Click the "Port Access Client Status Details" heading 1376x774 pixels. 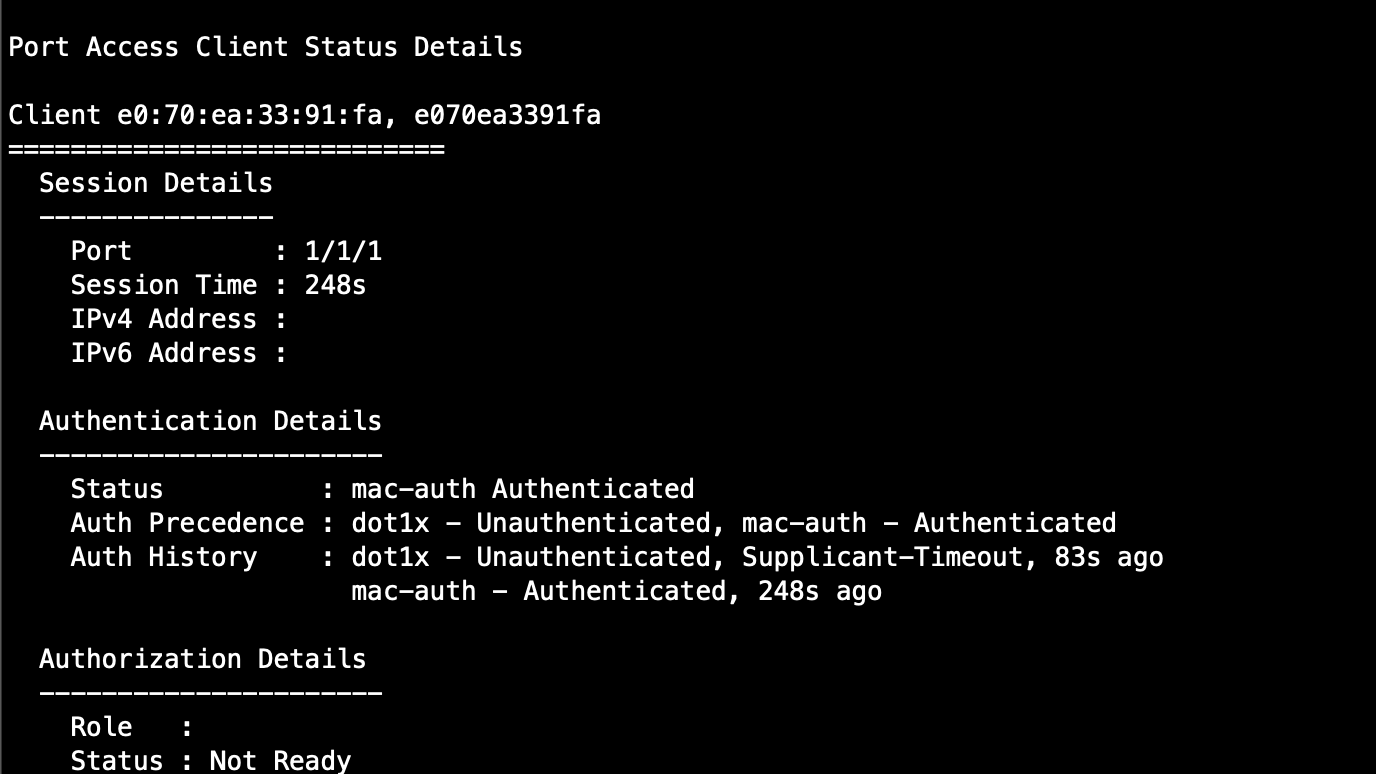click(x=265, y=47)
